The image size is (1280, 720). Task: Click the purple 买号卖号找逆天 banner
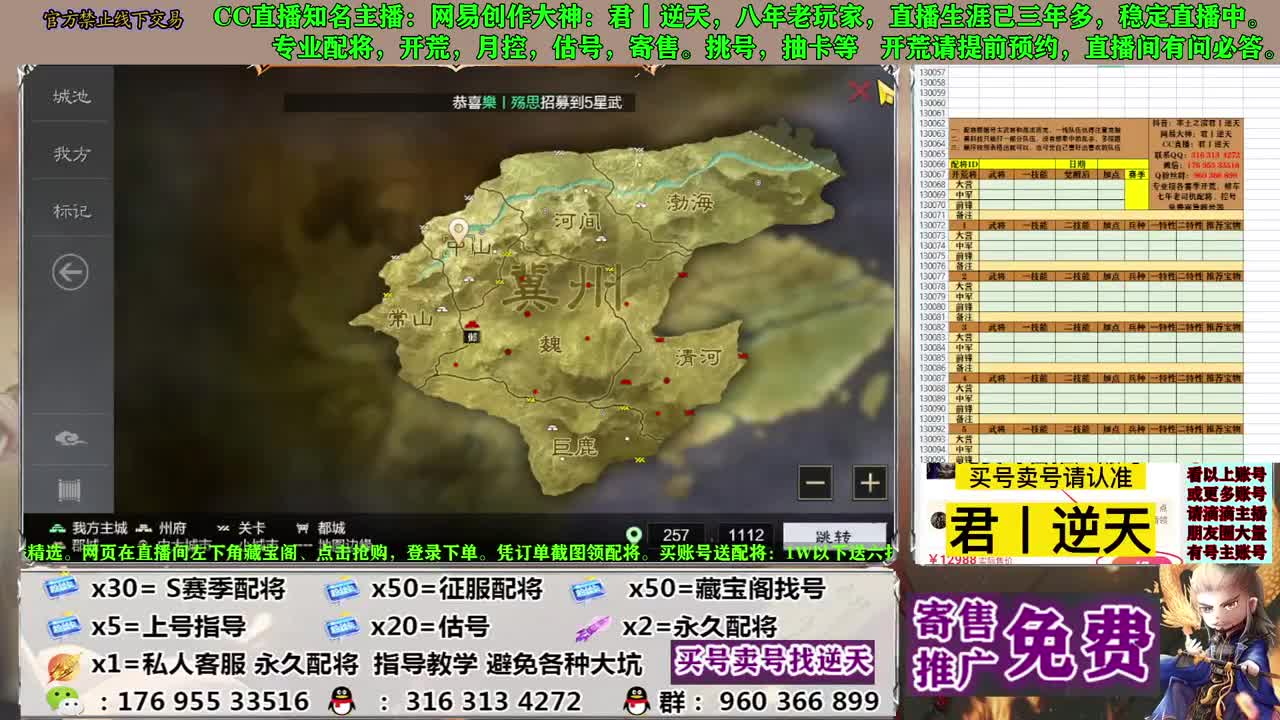(x=773, y=662)
